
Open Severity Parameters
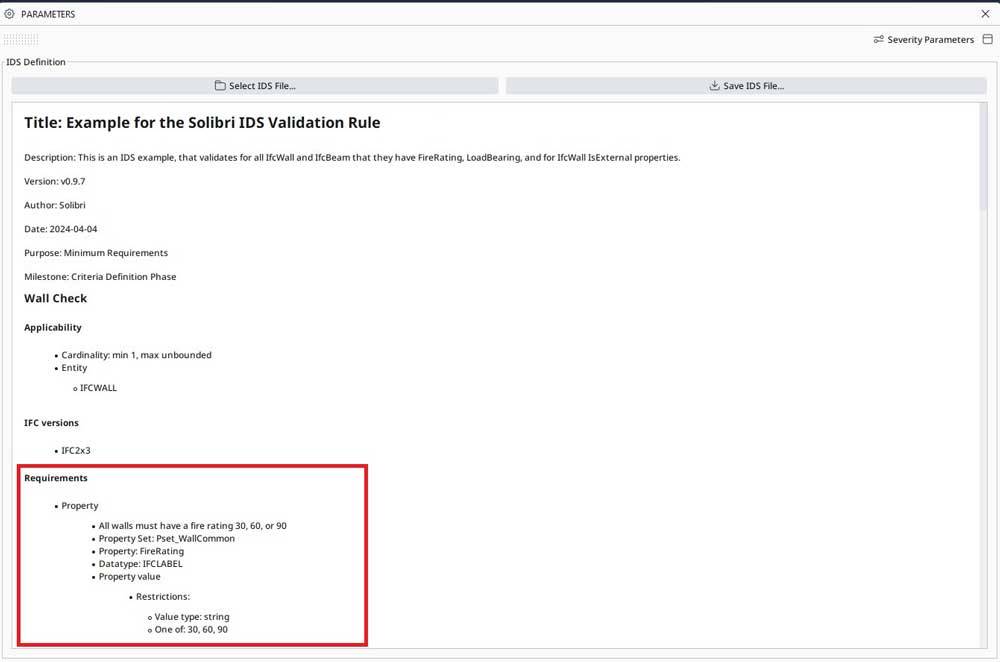923,40
